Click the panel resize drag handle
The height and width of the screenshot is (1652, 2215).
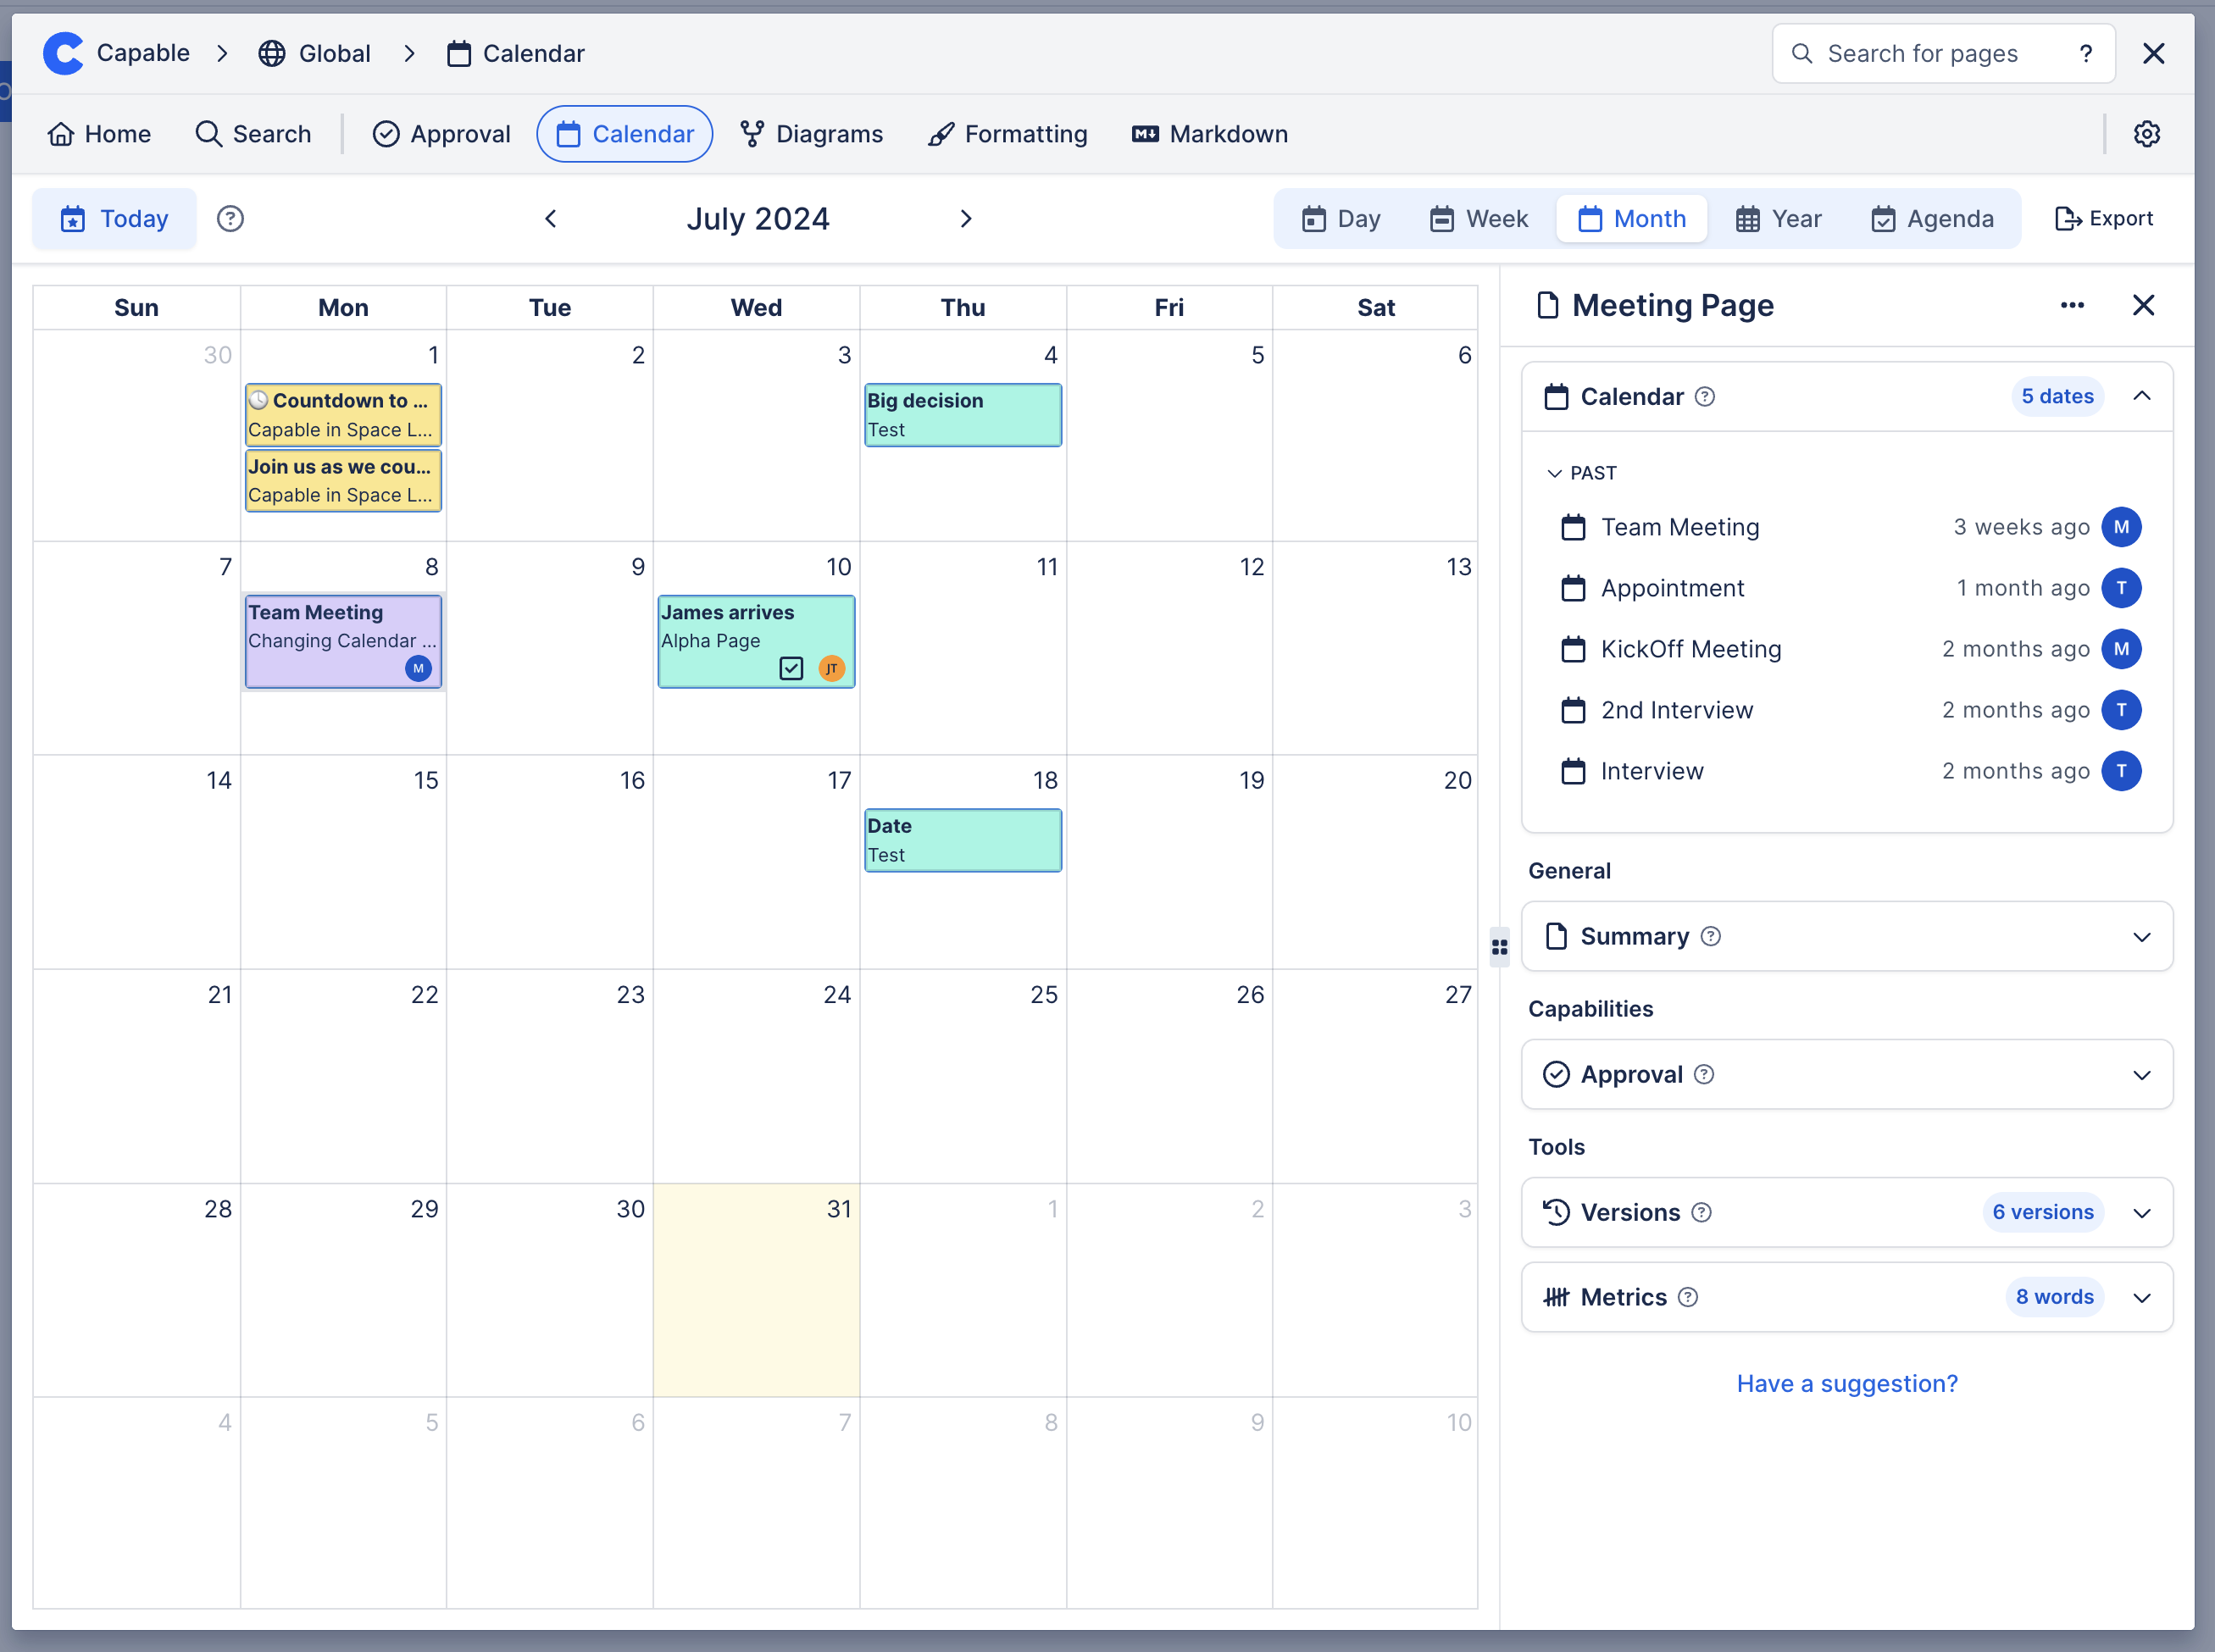point(1498,946)
